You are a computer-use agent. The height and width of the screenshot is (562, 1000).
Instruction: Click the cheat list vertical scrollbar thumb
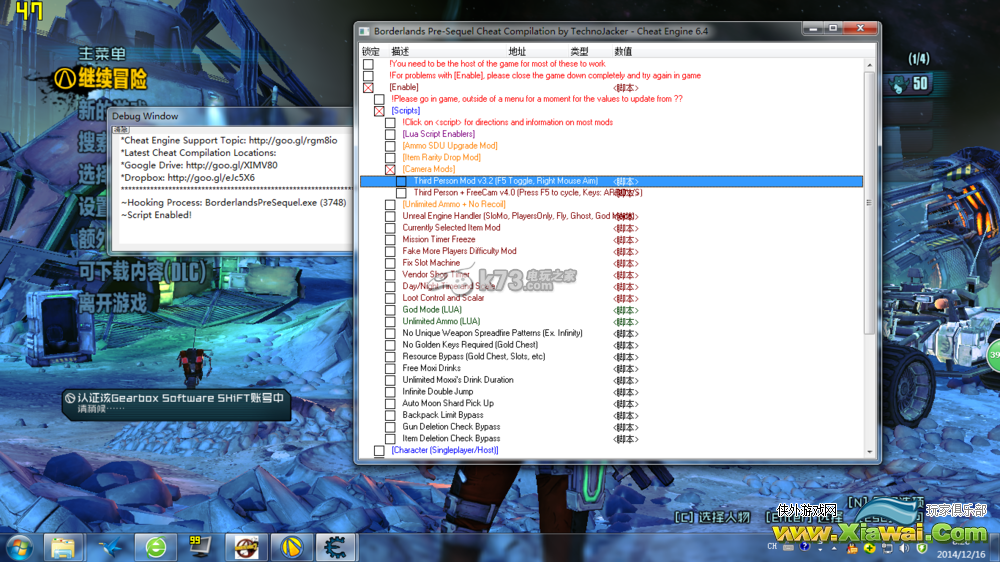point(869,203)
